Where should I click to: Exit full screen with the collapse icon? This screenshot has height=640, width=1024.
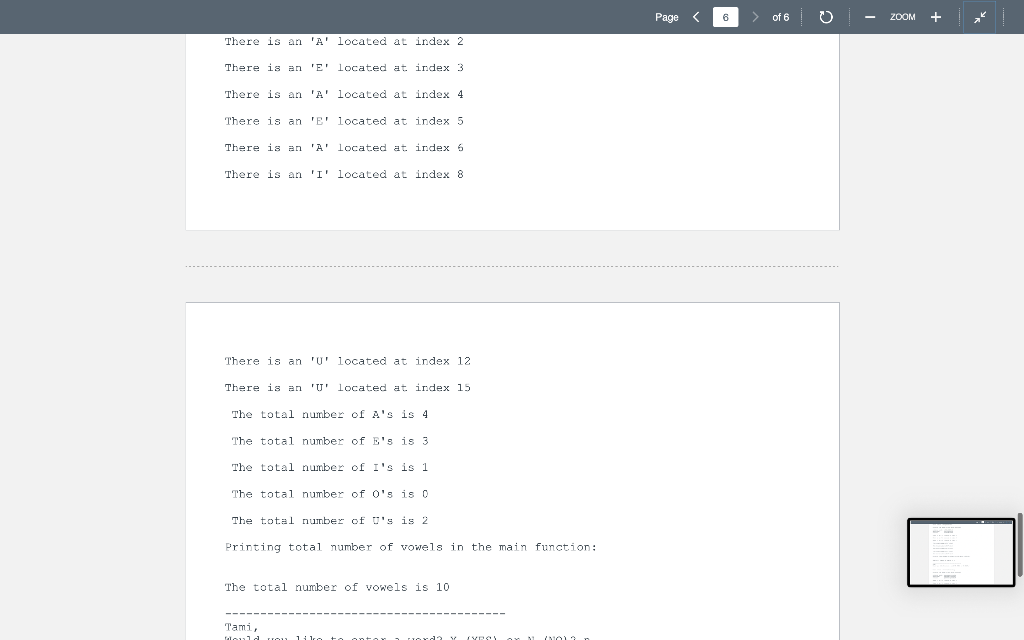point(980,17)
